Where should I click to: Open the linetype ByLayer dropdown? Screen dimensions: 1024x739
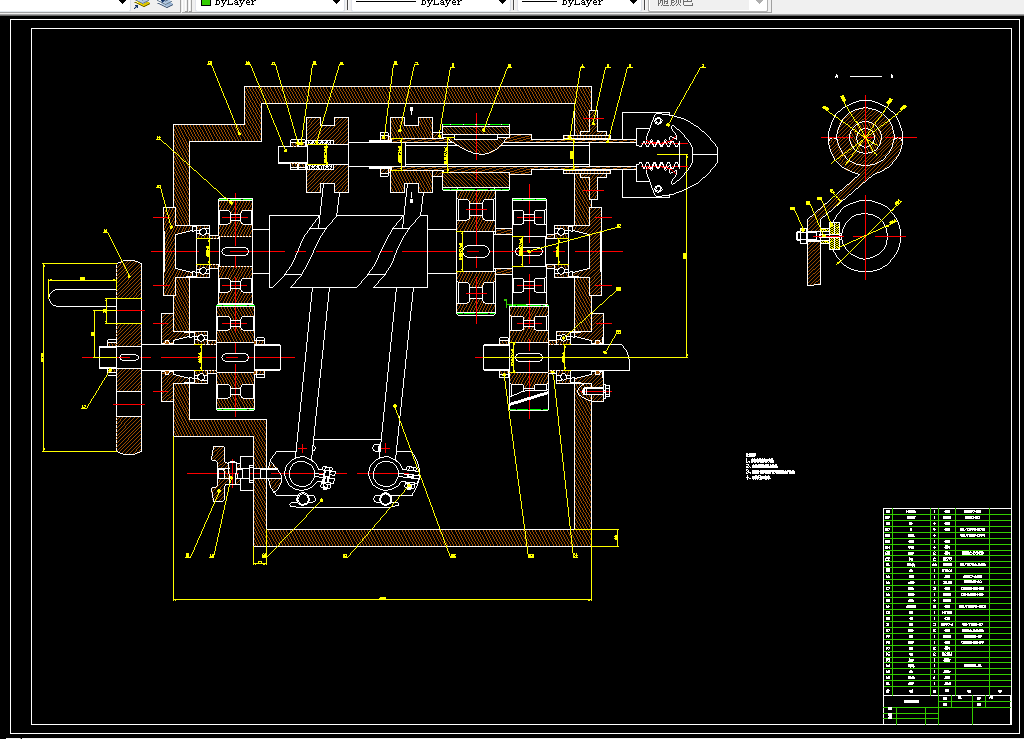[431, 3]
